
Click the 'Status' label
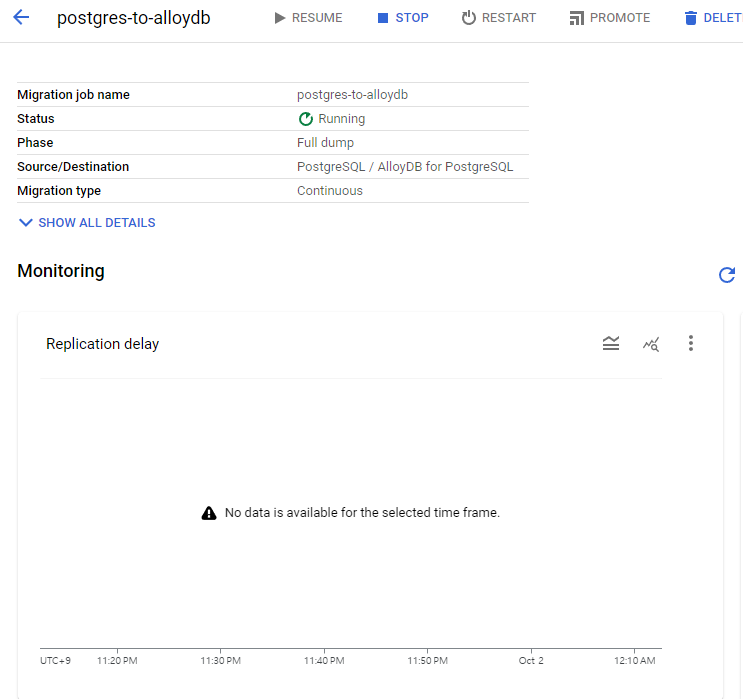pyautogui.click(x=36, y=119)
